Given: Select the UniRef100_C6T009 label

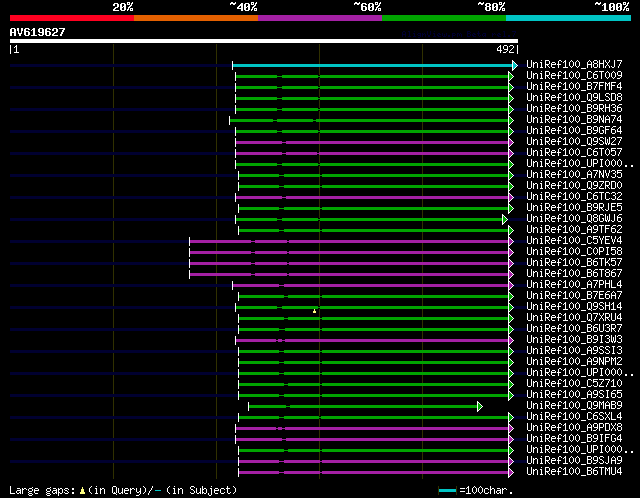Looking at the screenshot, I should 574,76.
